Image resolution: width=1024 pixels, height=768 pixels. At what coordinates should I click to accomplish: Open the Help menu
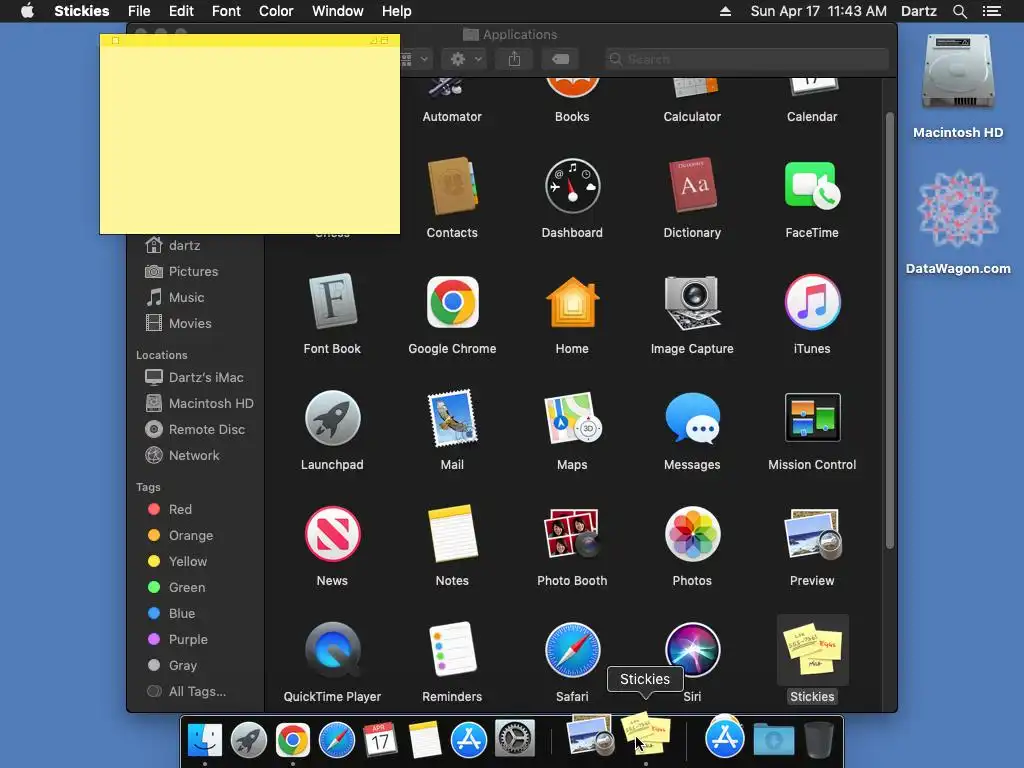click(396, 11)
